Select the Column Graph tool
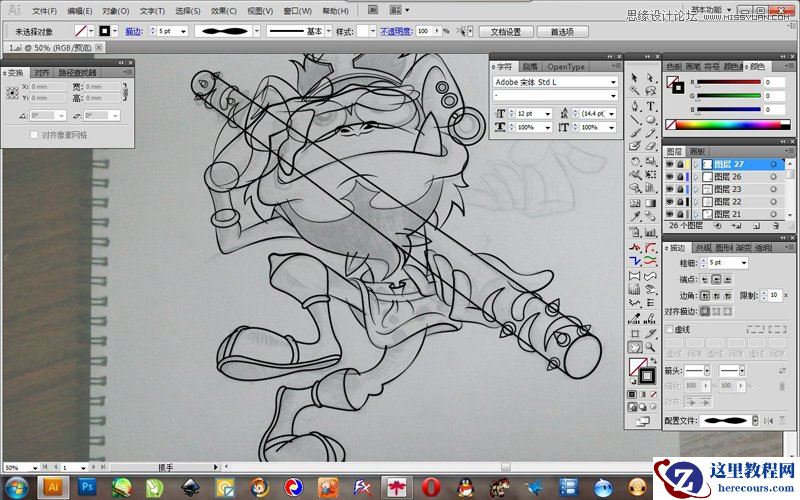 tap(651, 232)
